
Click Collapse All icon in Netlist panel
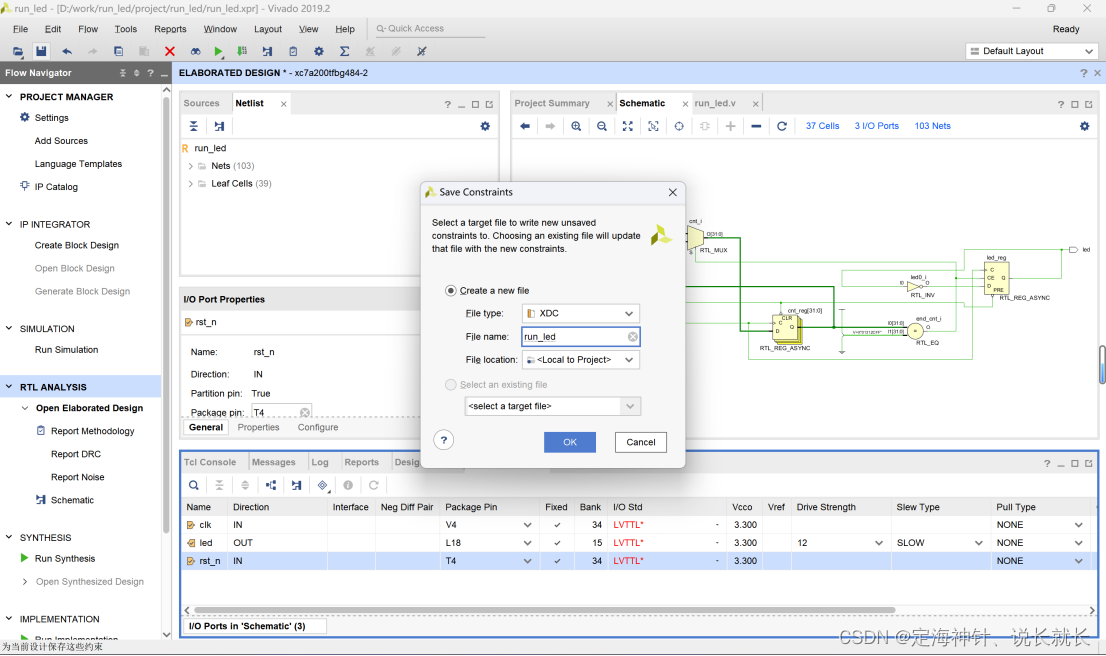click(x=194, y=126)
